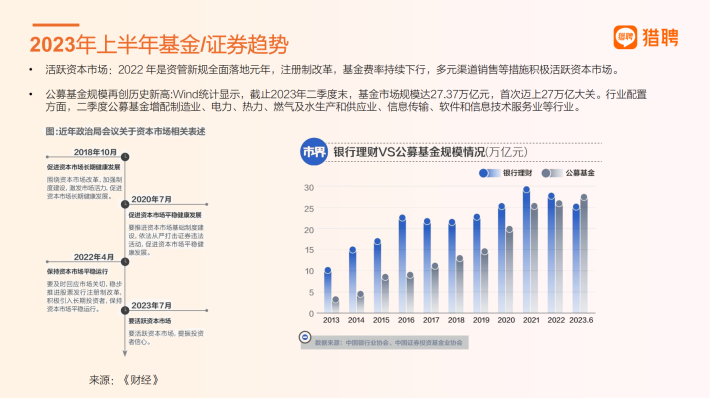Image resolution: width=710 pixels, height=399 pixels.
Task: Click the slide title 2023年上半年基金/证券趋势
Action: tap(159, 44)
